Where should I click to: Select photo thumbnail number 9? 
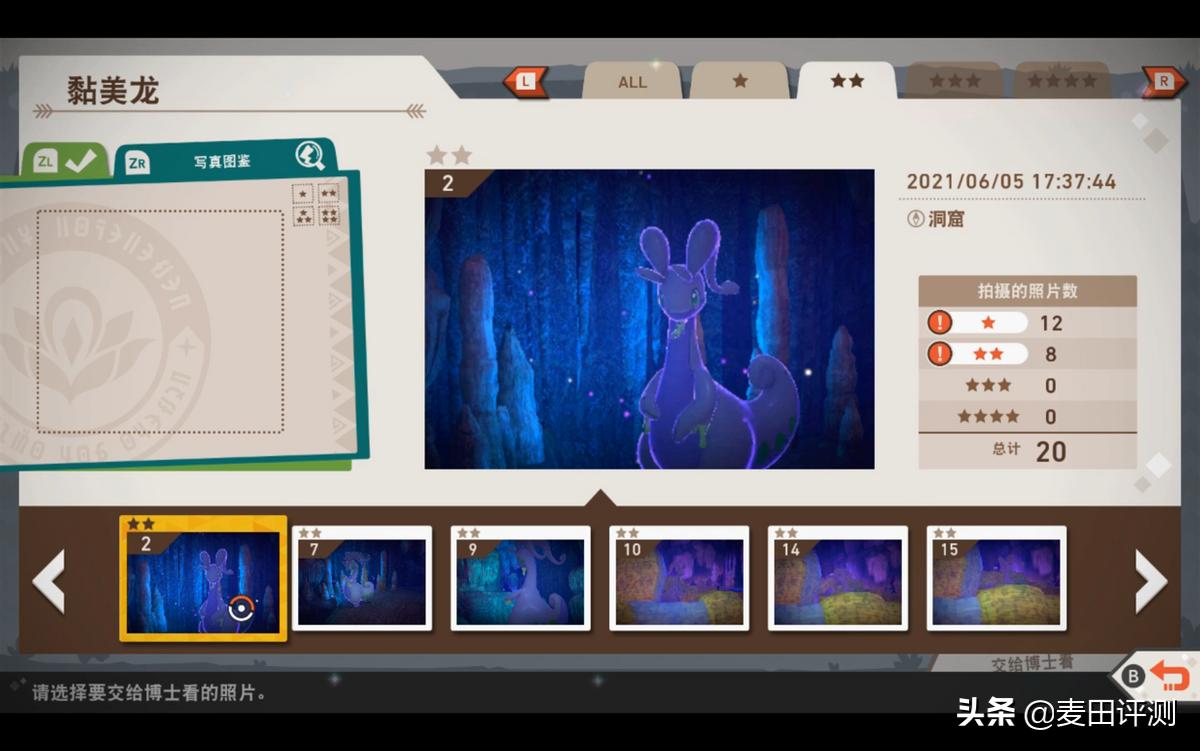coord(520,578)
